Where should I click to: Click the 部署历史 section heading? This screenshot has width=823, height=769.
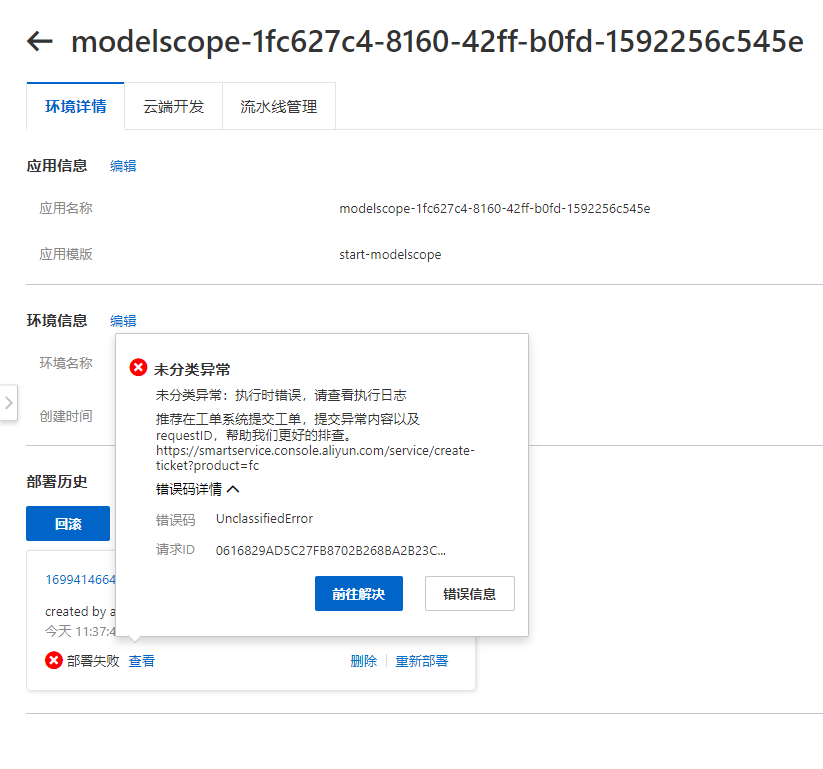click(57, 481)
